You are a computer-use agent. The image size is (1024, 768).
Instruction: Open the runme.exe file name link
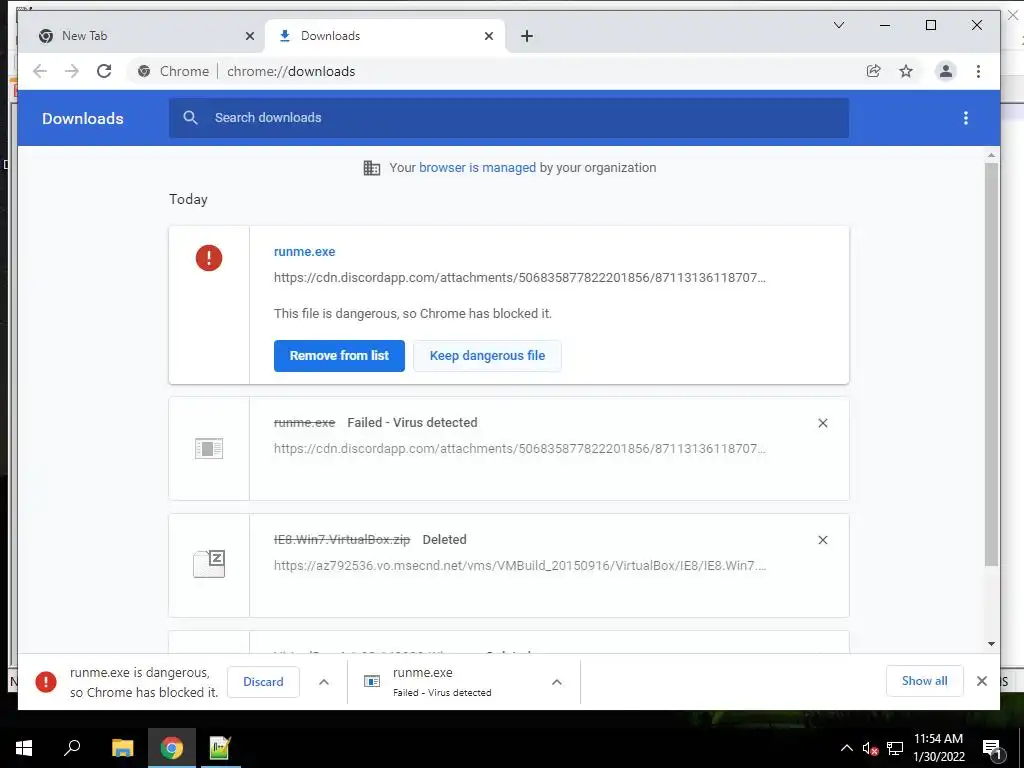(304, 251)
